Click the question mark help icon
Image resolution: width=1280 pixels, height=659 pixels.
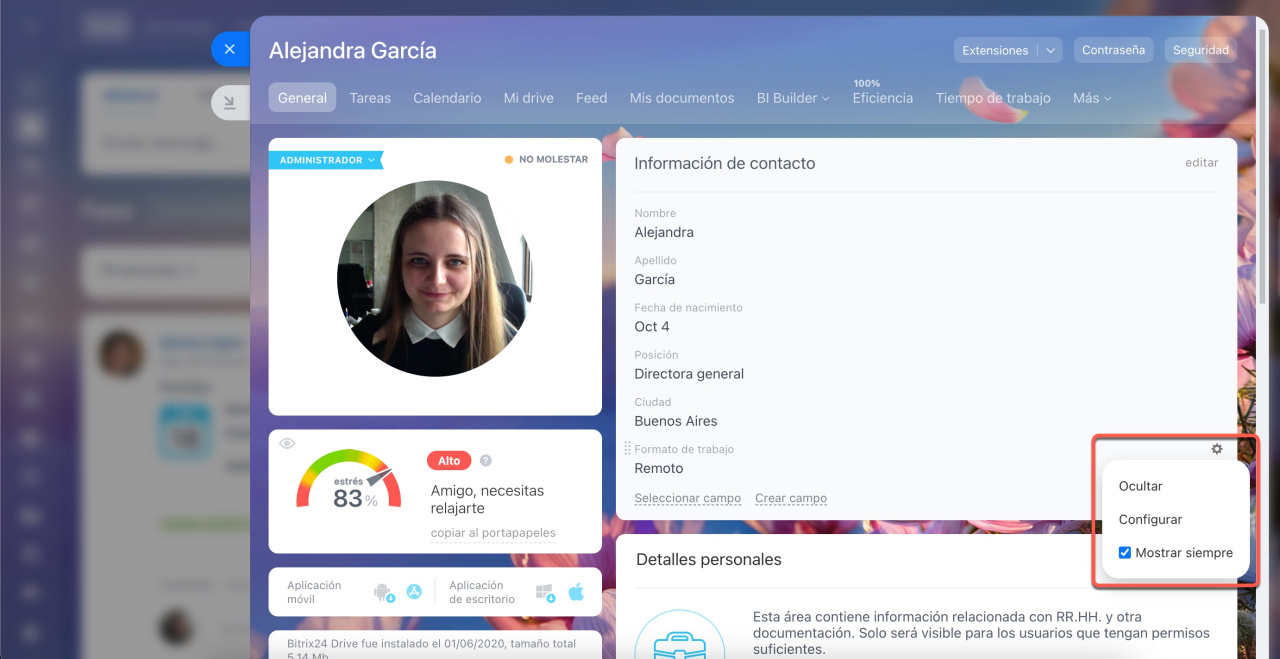point(486,461)
